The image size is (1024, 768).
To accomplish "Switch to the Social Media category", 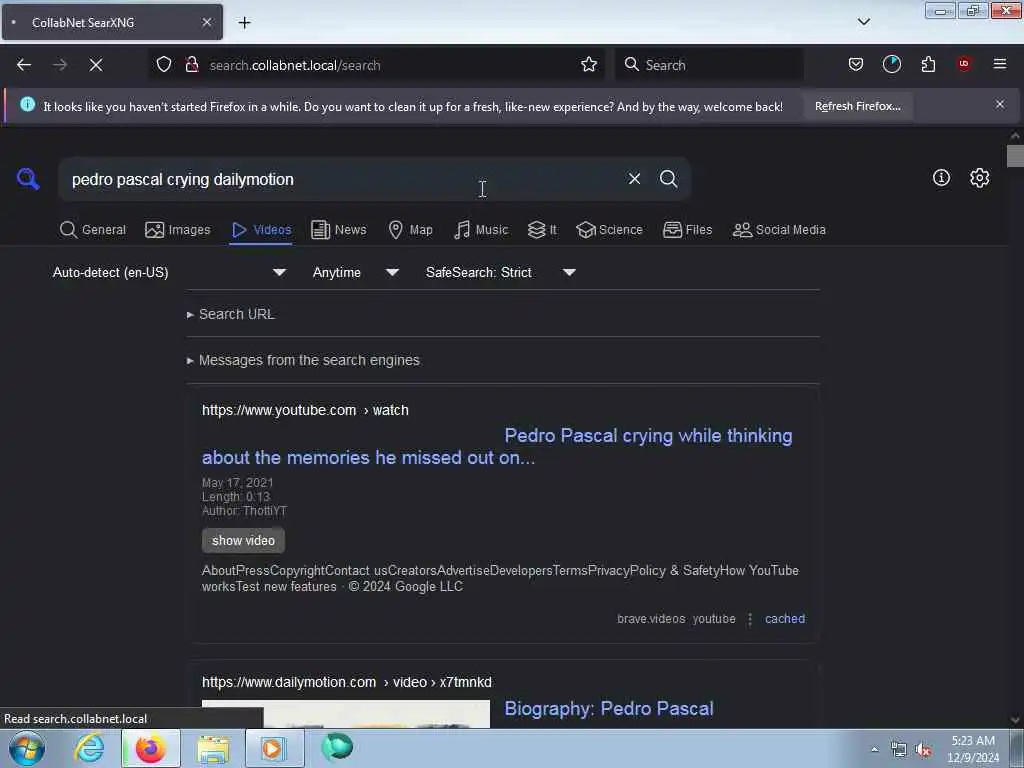I will click(779, 230).
